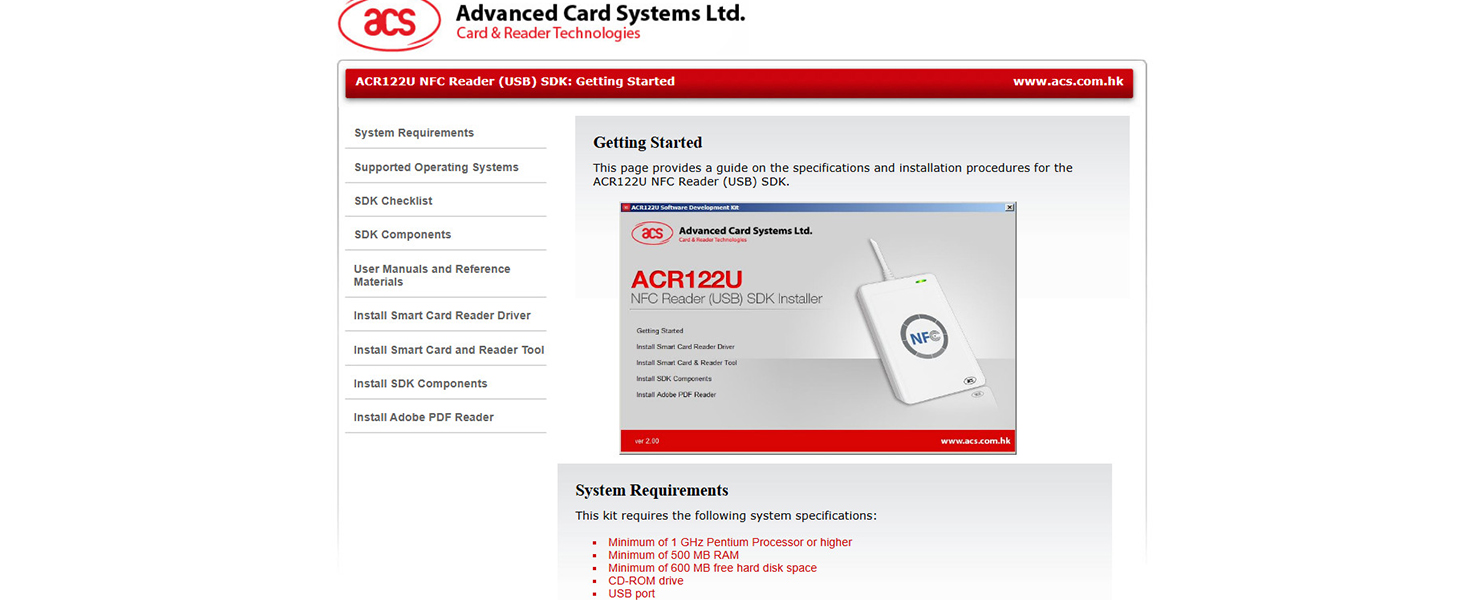Go to Supported Operating Systems section
Viewport: 1464px width, 600px height.
[436, 167]
